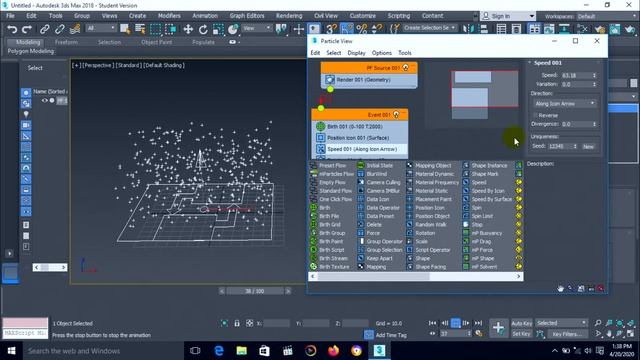Click the Undo arrow icon
The height and width of the screenshot is (360, 640).
click(x=12, y=29)
